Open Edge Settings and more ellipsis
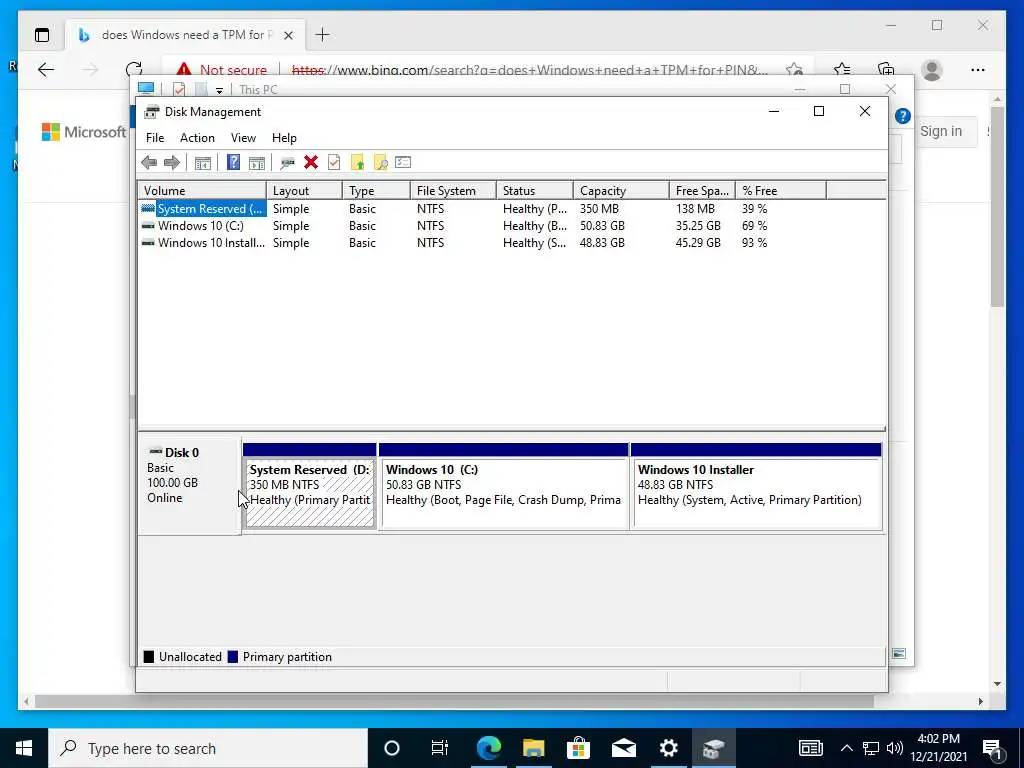The height and width of the screenshot is (768, 1024). [978, 70]
